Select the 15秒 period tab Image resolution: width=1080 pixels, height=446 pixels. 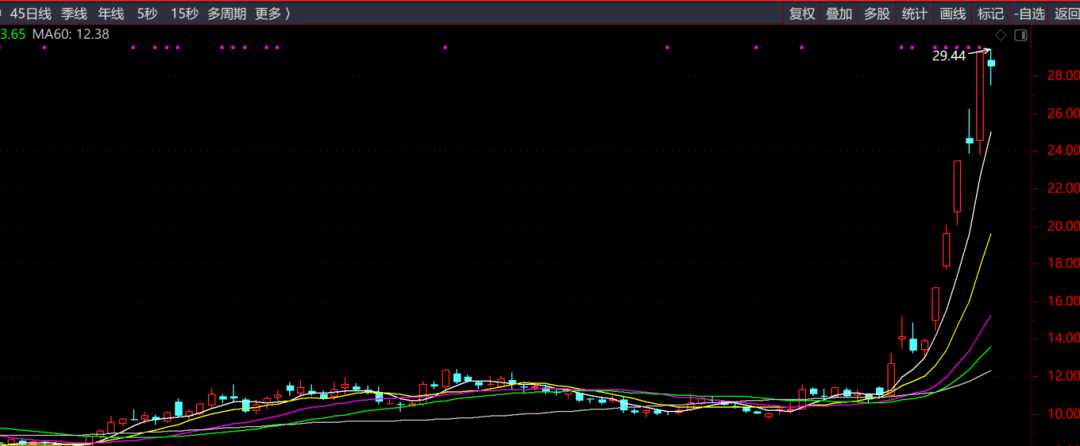(183, 13)
